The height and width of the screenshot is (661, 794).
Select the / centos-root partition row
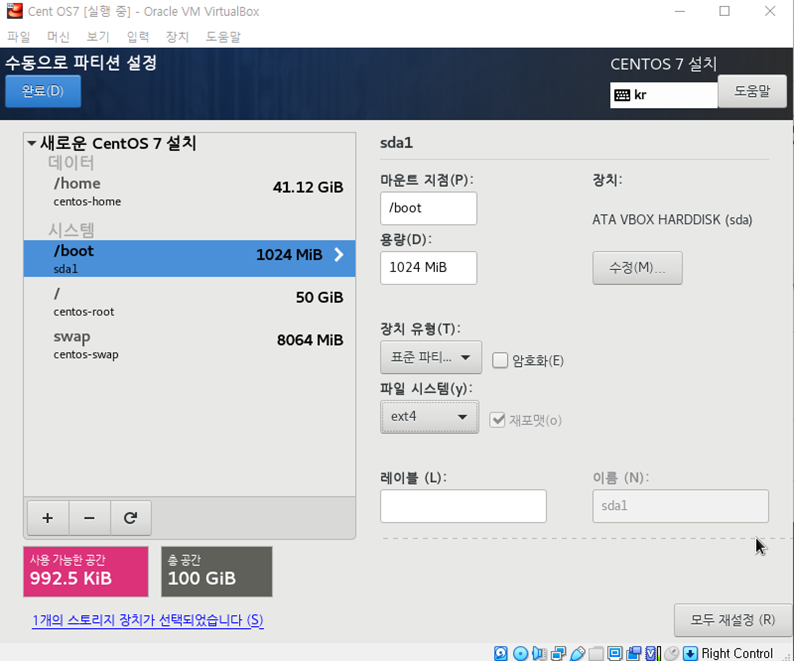[189, 301]
